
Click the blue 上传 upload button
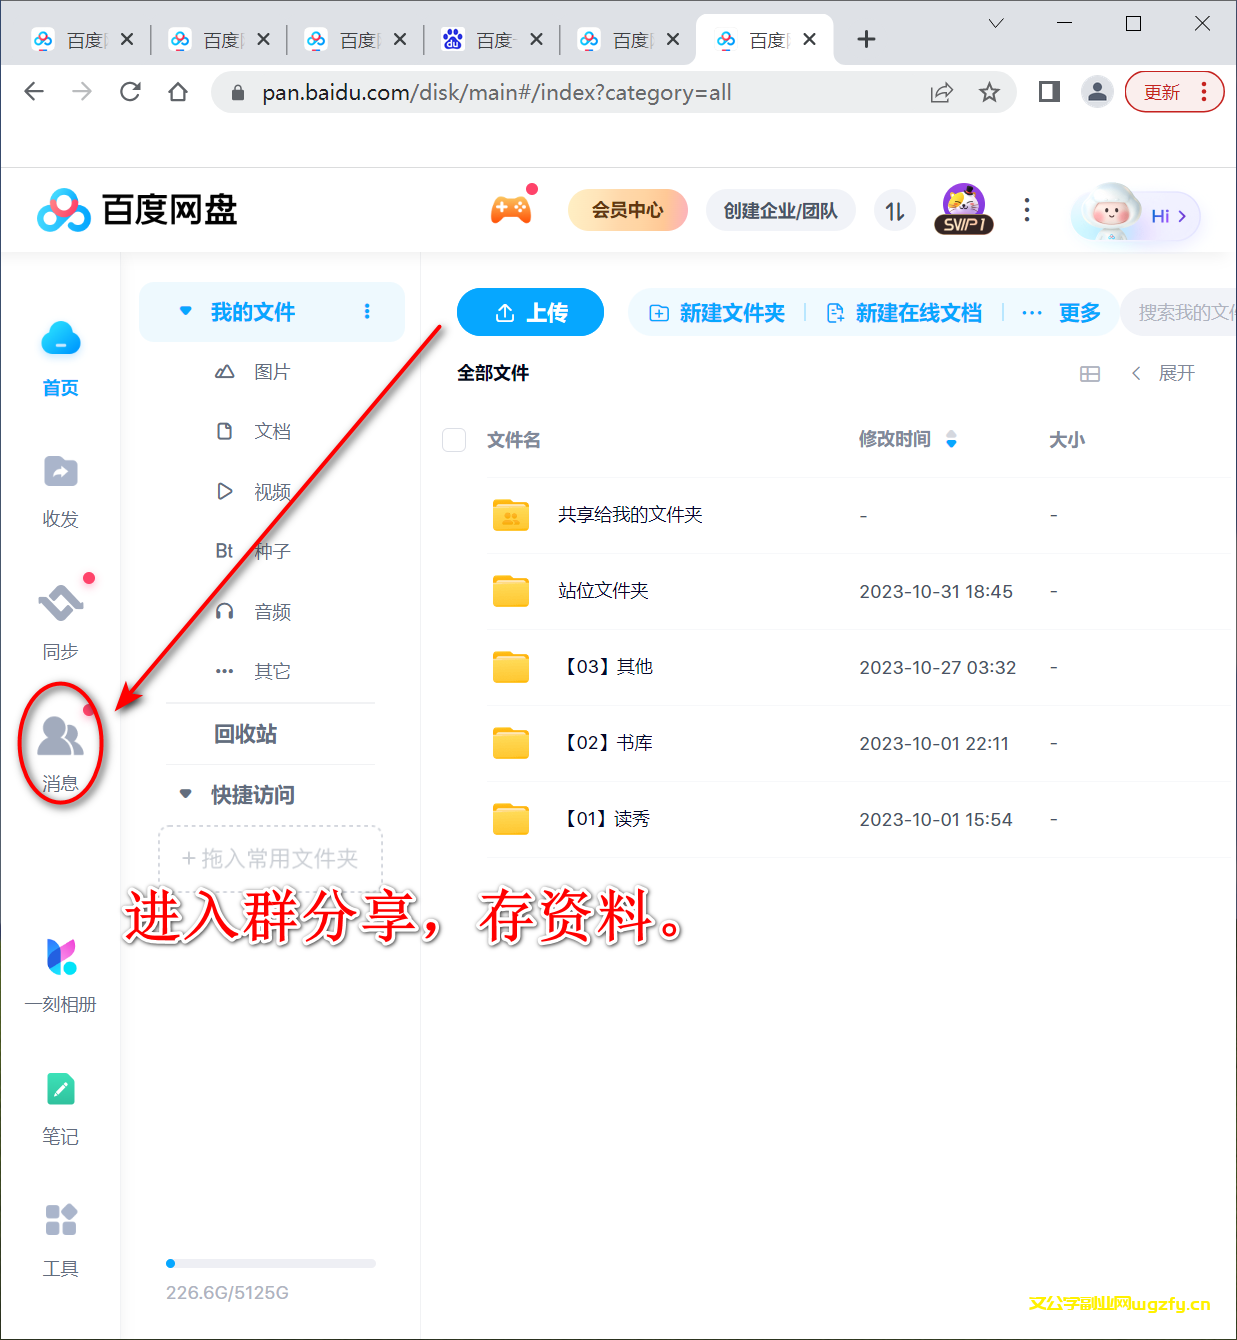coord(530,312)
